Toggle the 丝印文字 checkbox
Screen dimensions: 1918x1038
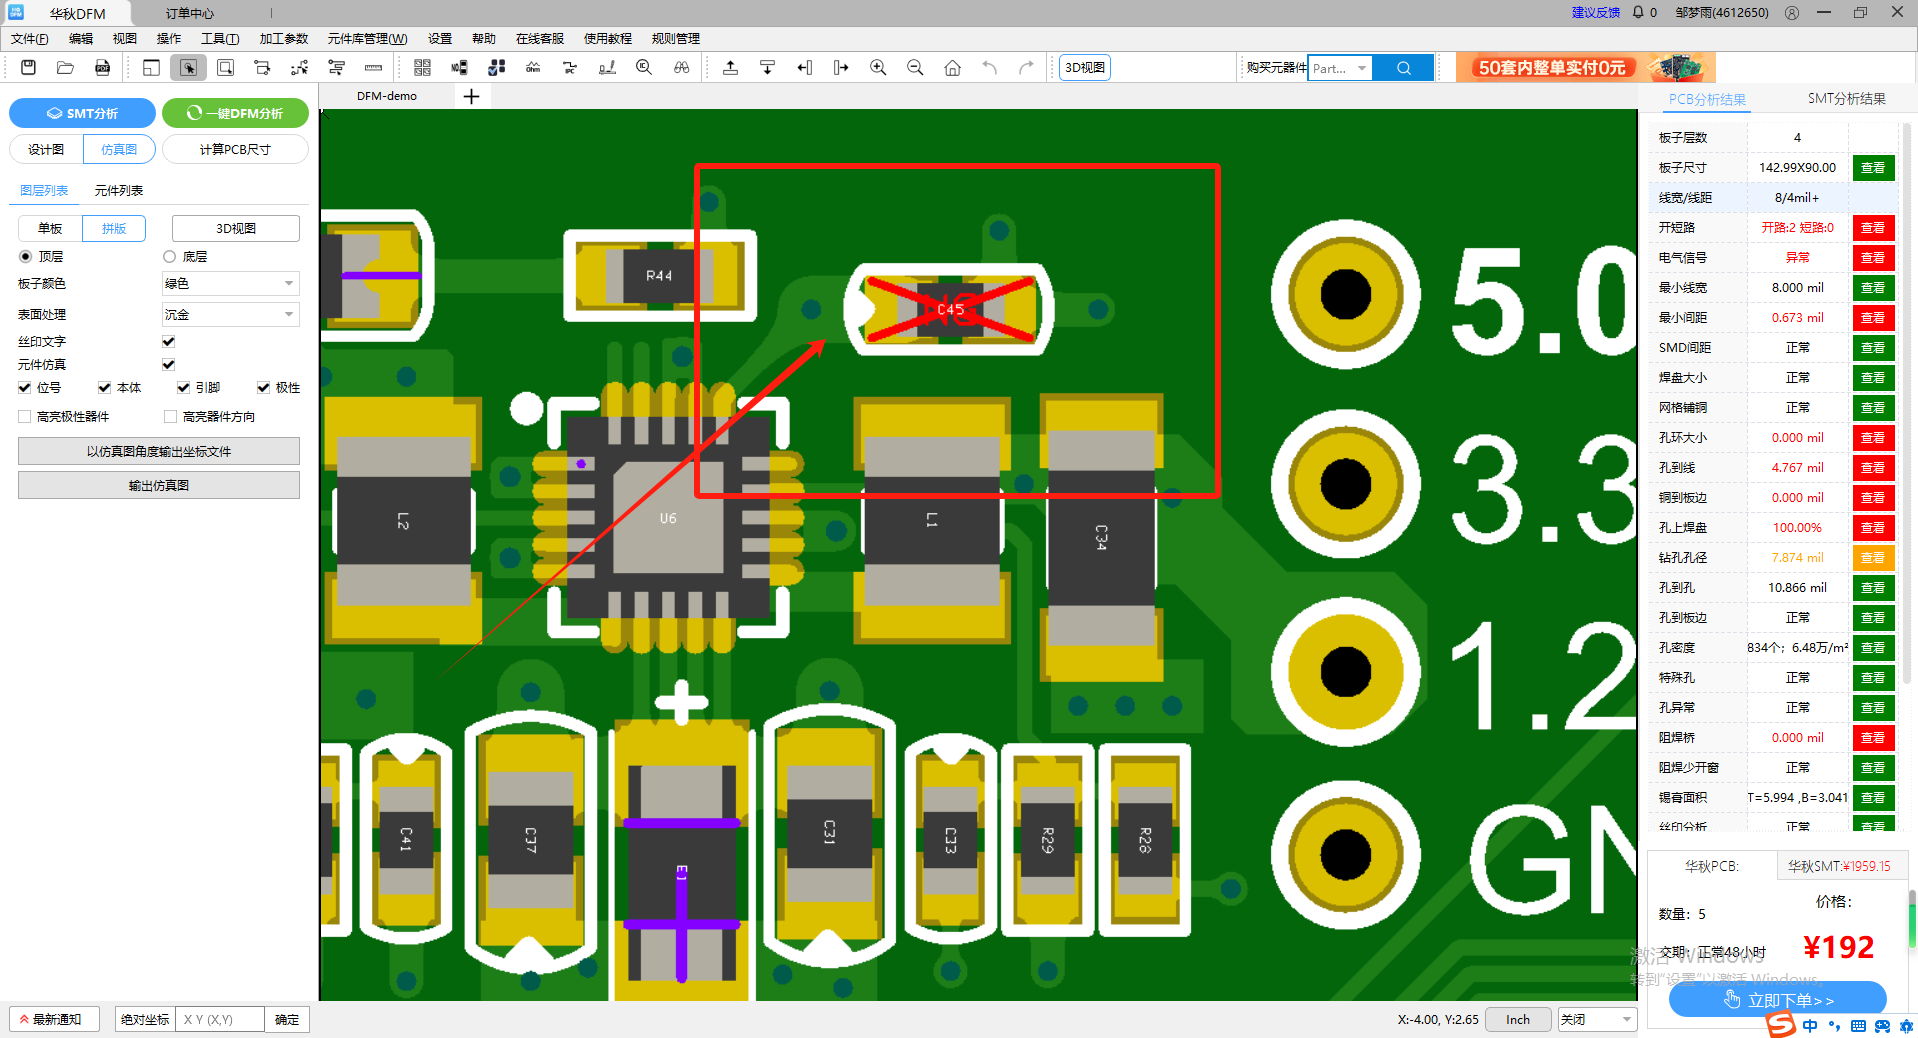pos(169,341)
